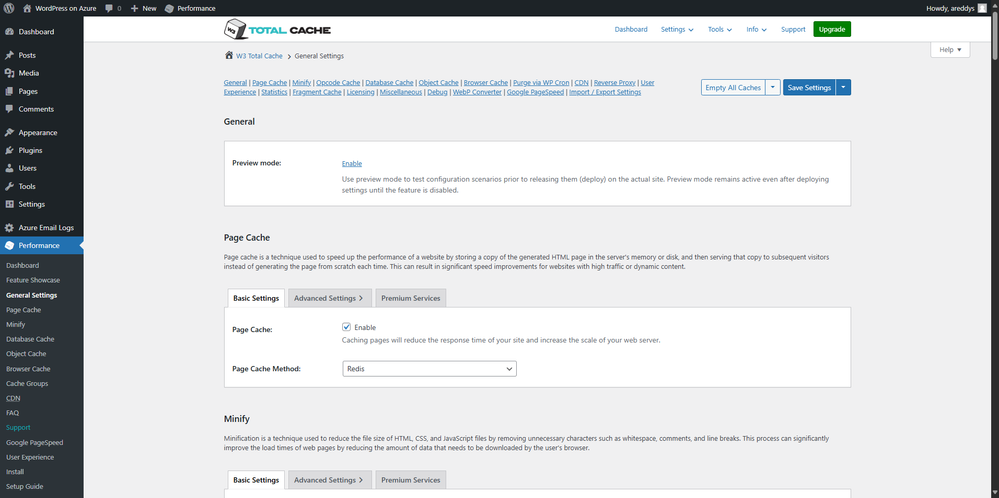This screenshot has width=999, height=498.
Task: Expand the Info menu in header
Action: (756, 29)
